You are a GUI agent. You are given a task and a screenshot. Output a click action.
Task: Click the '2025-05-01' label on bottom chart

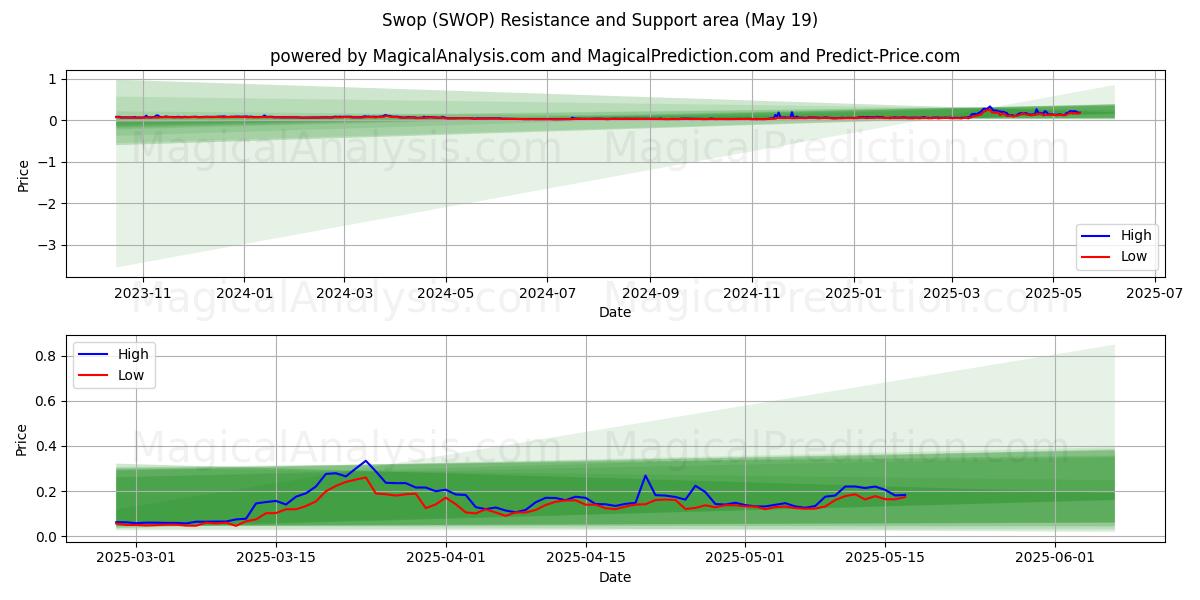745,558
